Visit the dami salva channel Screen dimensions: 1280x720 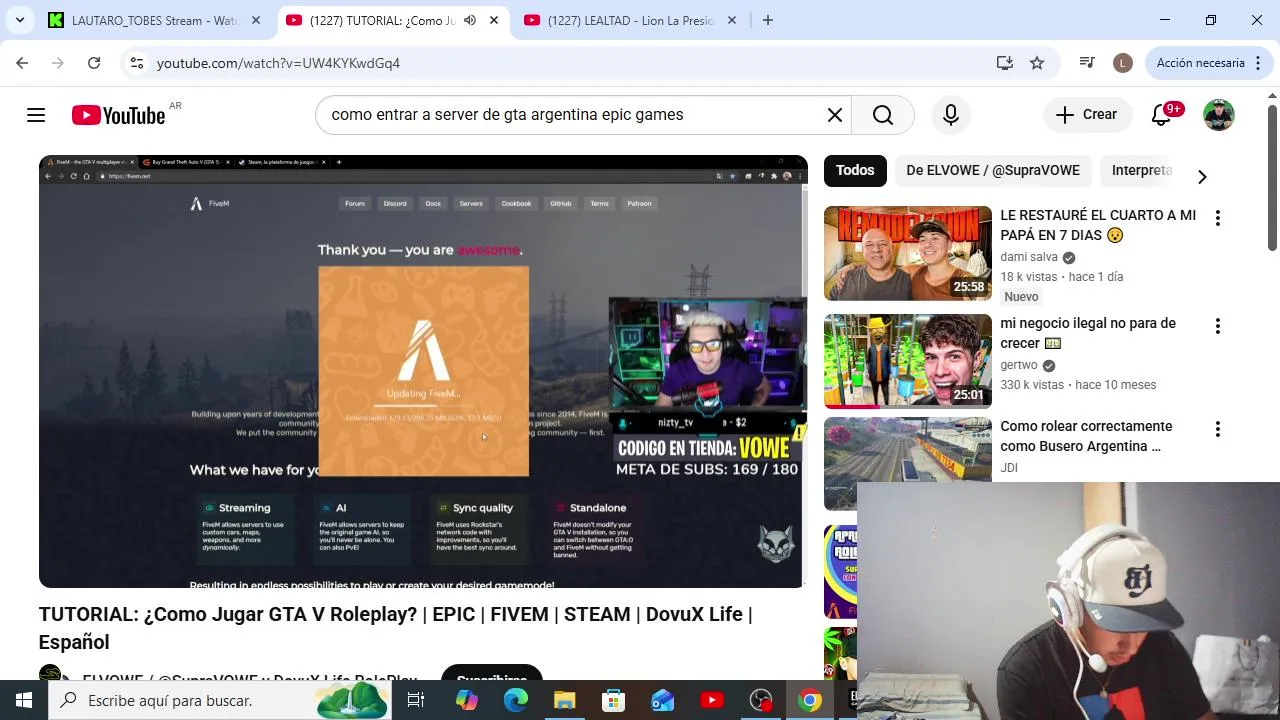click(1029, 257)
